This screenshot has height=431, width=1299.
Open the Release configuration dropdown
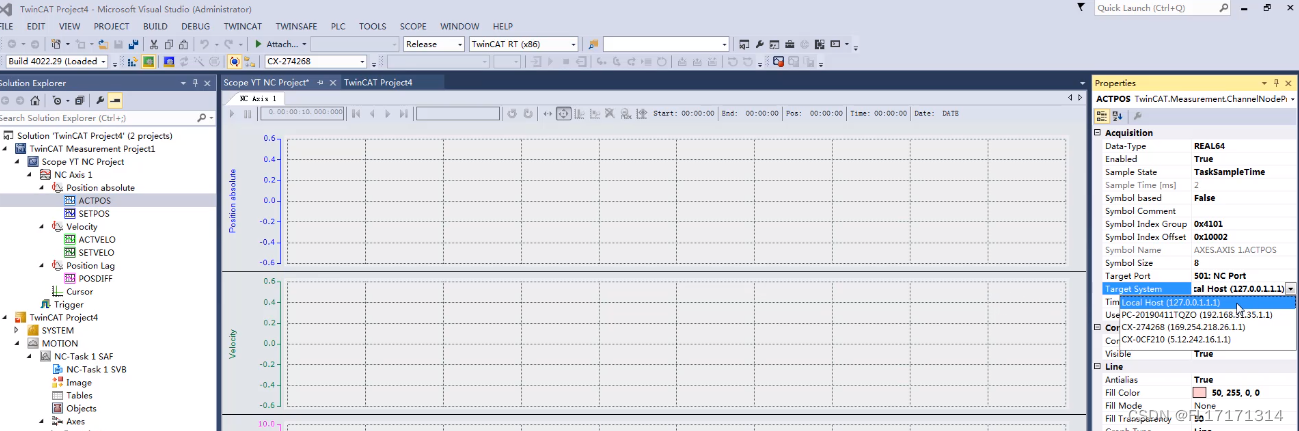coord(460,44)
